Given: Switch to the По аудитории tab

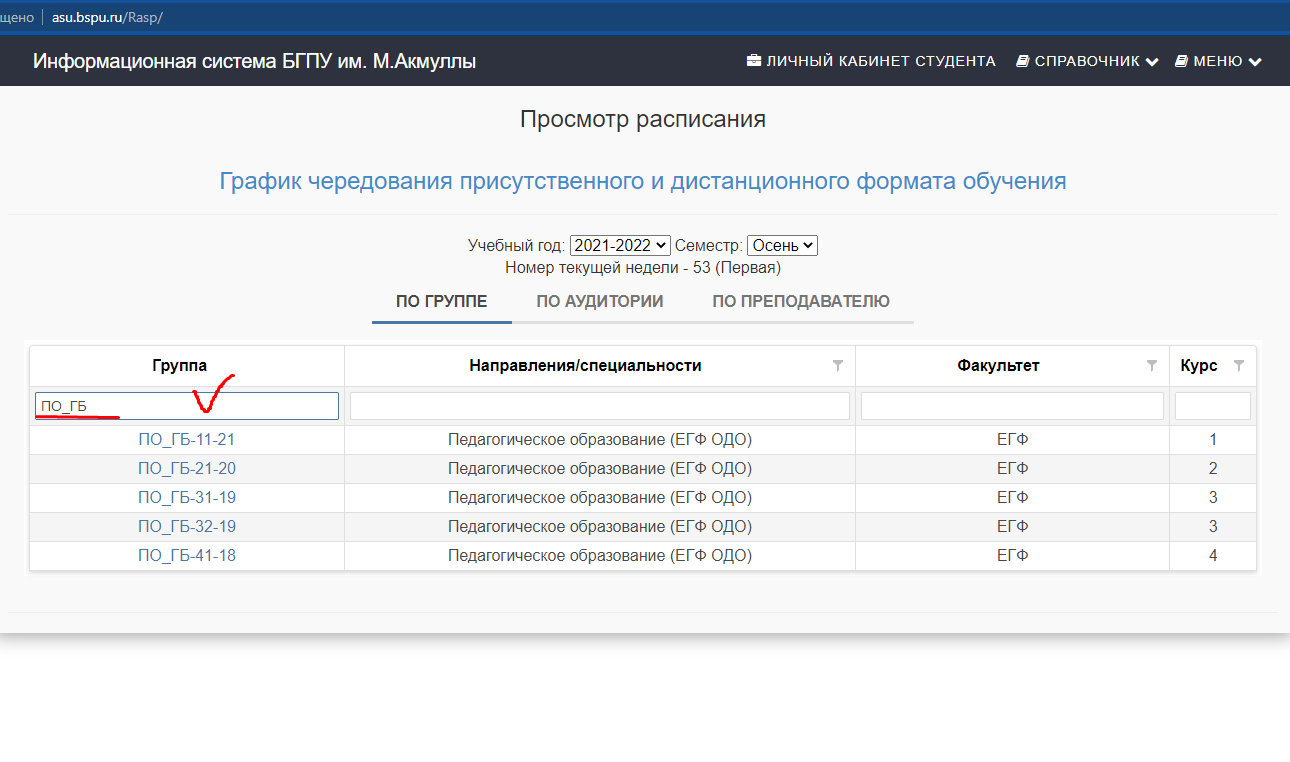Looking at the screenshot, I should click(x=600, y=301).
